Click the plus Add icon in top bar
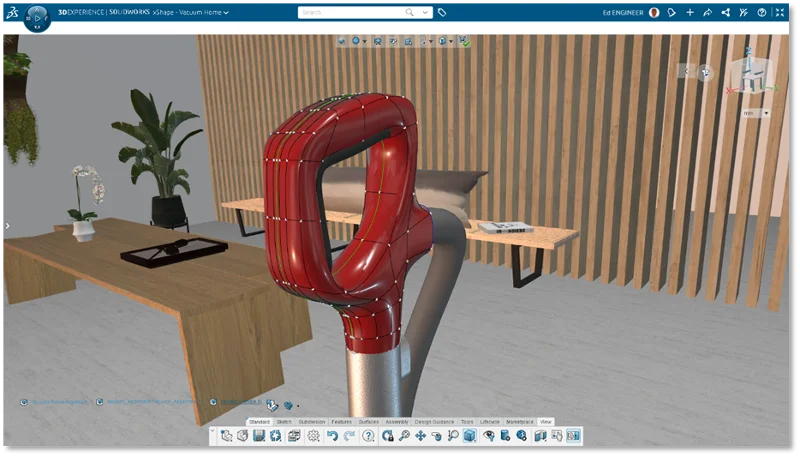The width and height of the screenshot is (800, 457). pos(689,13)
